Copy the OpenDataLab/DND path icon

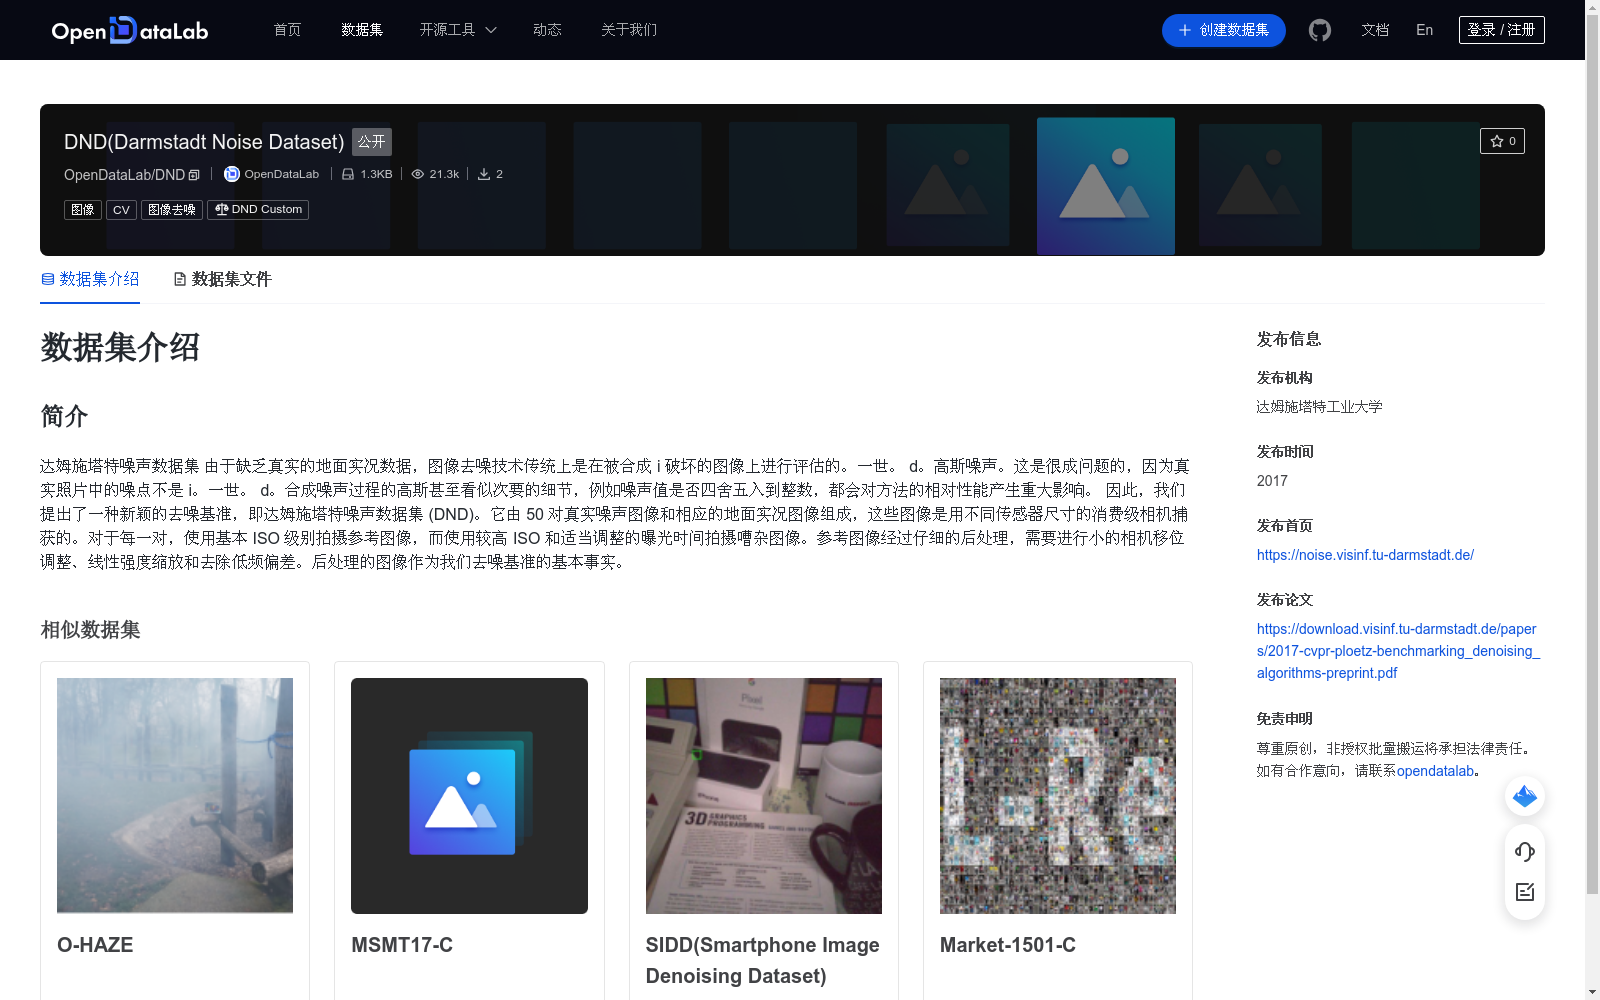pyautogui.click(x=194, y=175)
